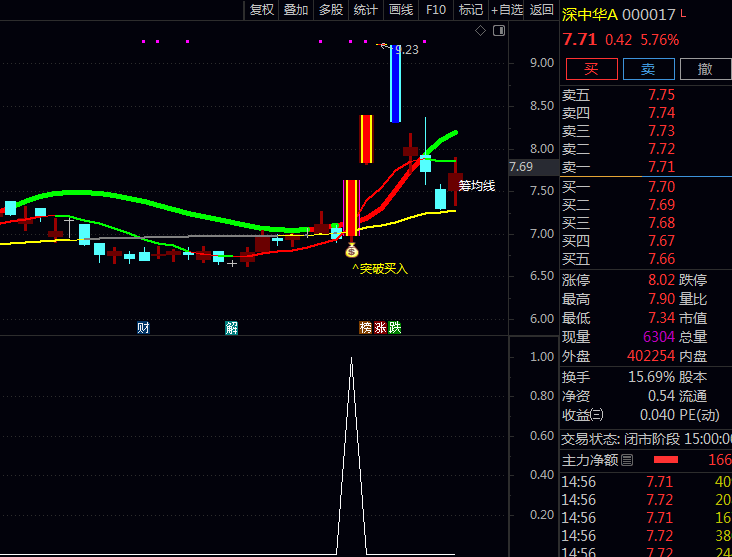Click the blue 卖 sell button

tap(648, 69)
